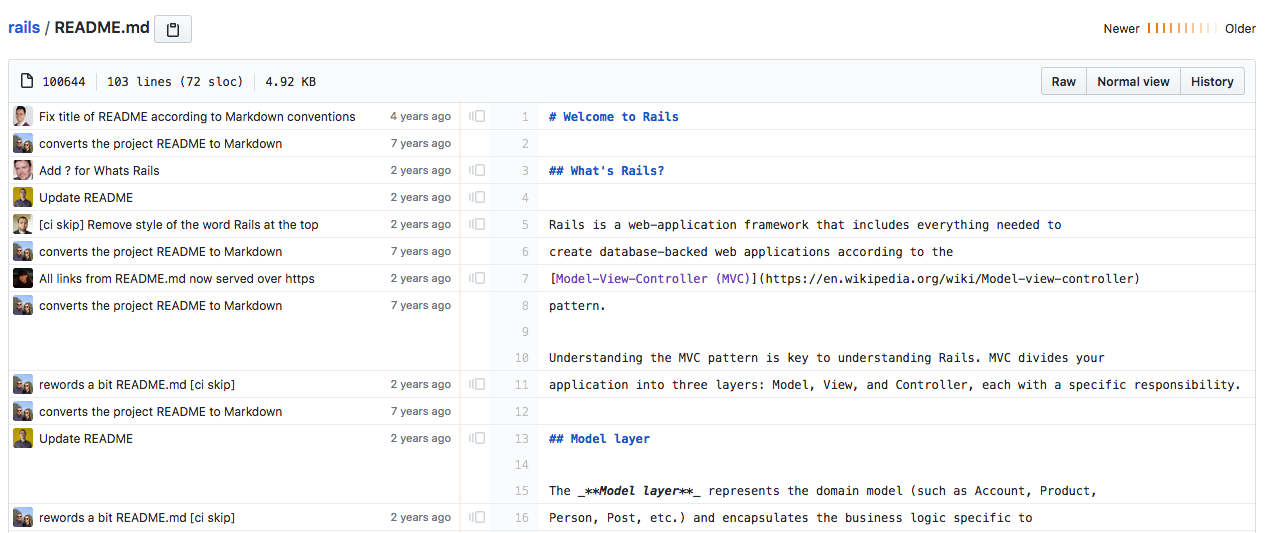Open 'Update README' commit on line 13
The width and height of the screenshot is (1267, 533).
86,438
